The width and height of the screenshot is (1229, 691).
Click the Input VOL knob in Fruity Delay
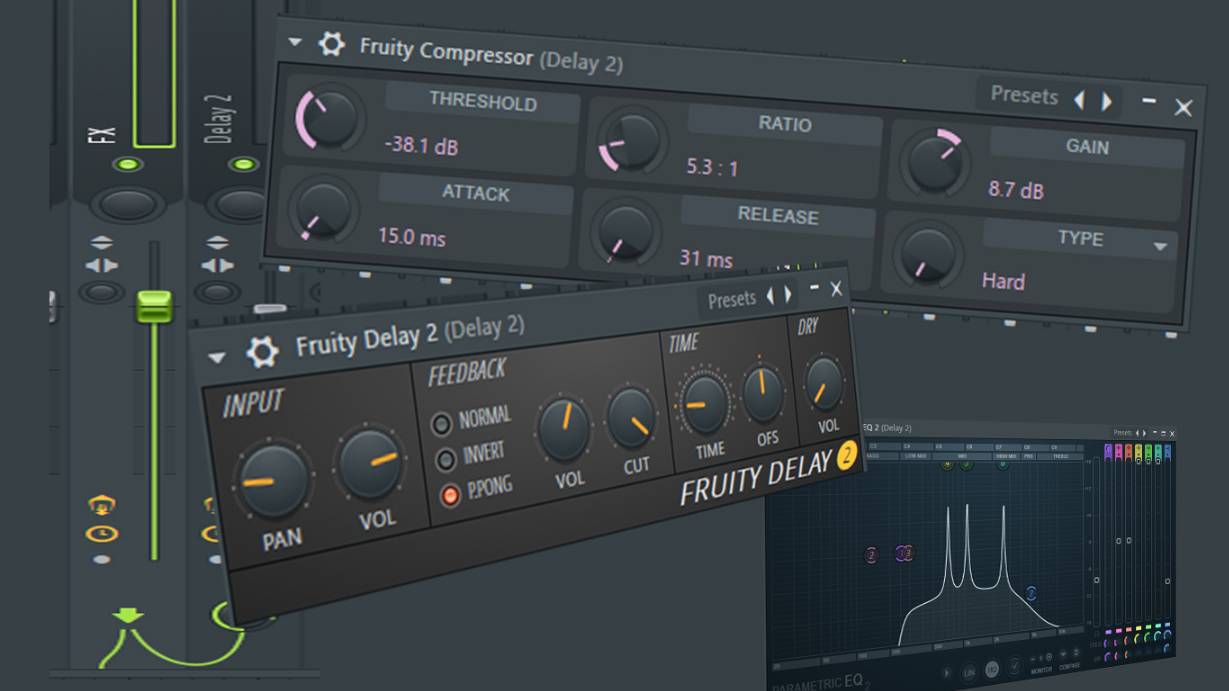pyautogui.click(x=369, y=464)
